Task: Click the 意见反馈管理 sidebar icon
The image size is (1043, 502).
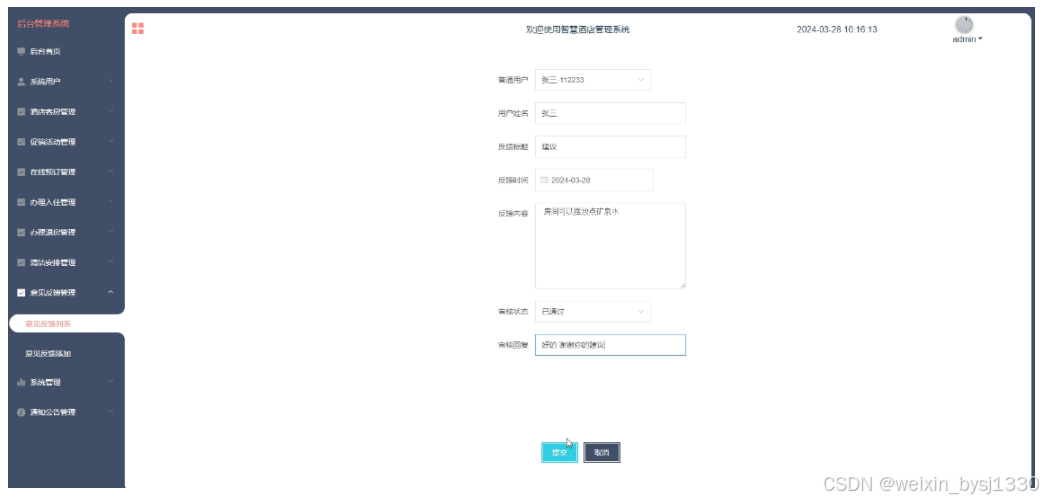Action: (x=21, y=293)
